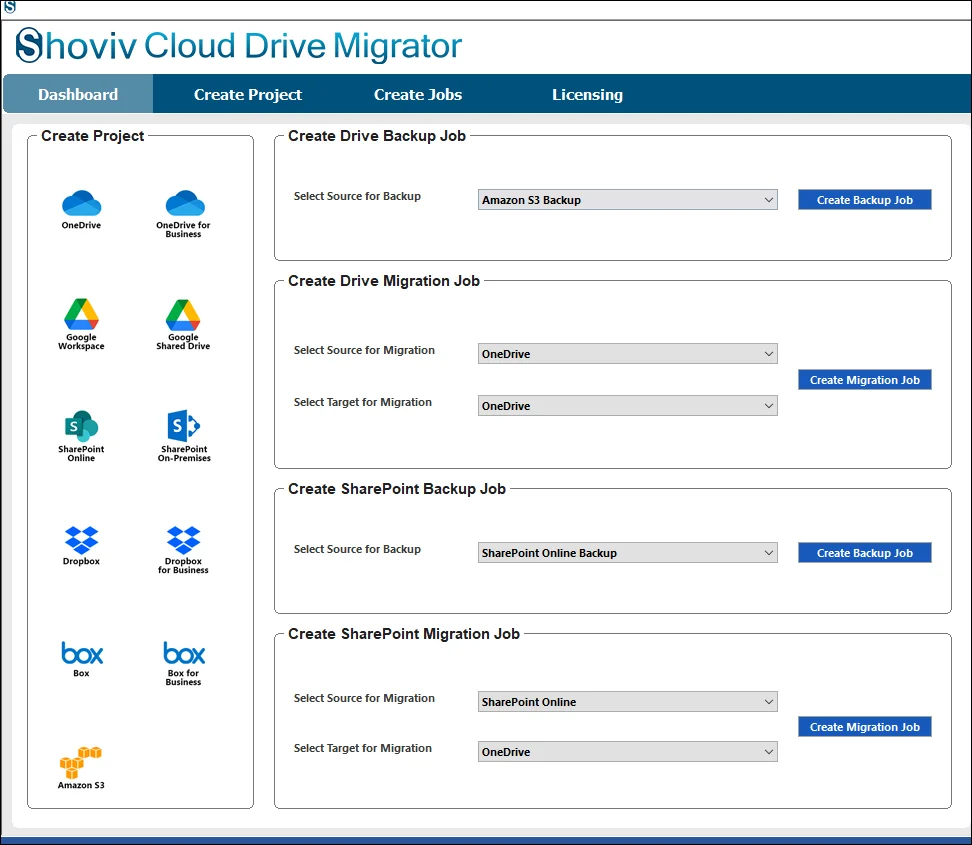Click the Google Shared Drive icon

pyautogui.click(x=183, y=324)
